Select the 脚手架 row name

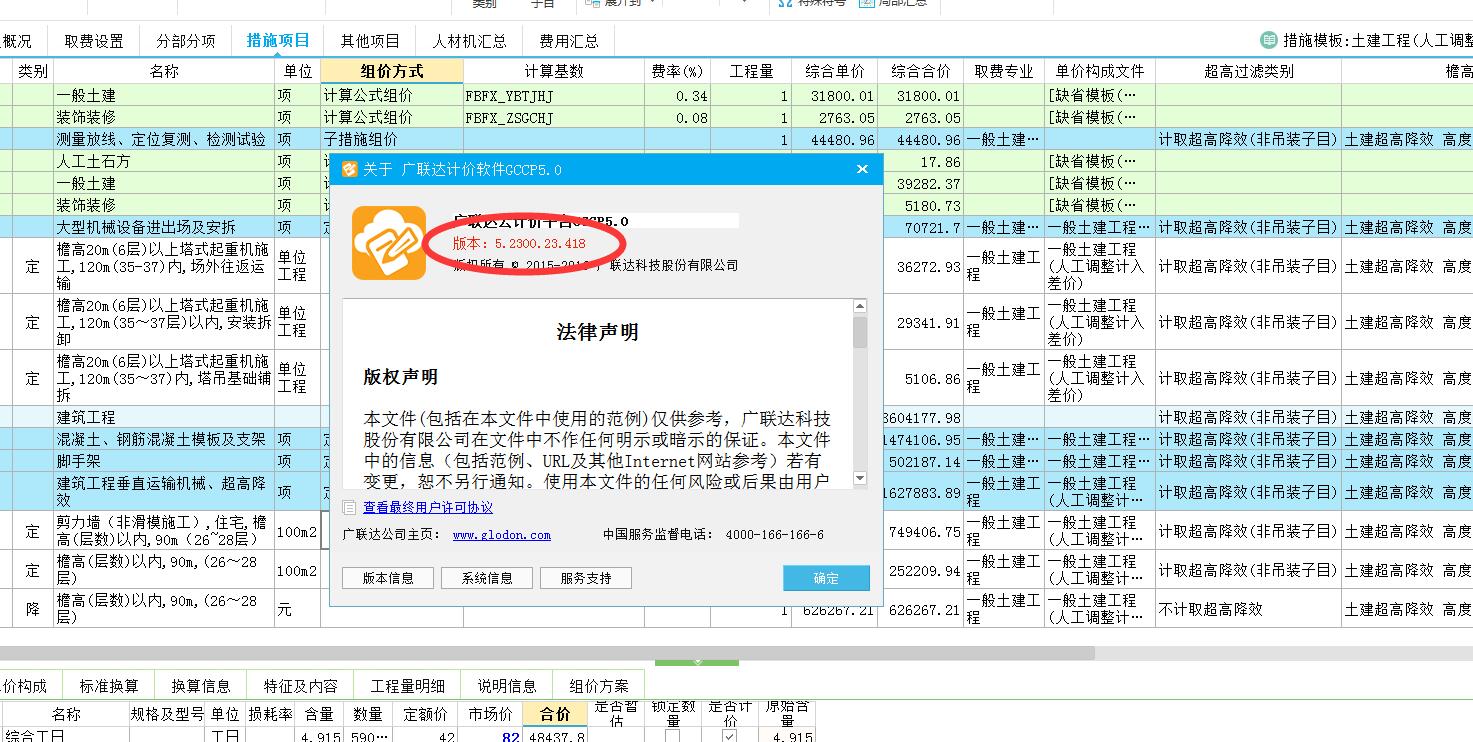[78, 461]
